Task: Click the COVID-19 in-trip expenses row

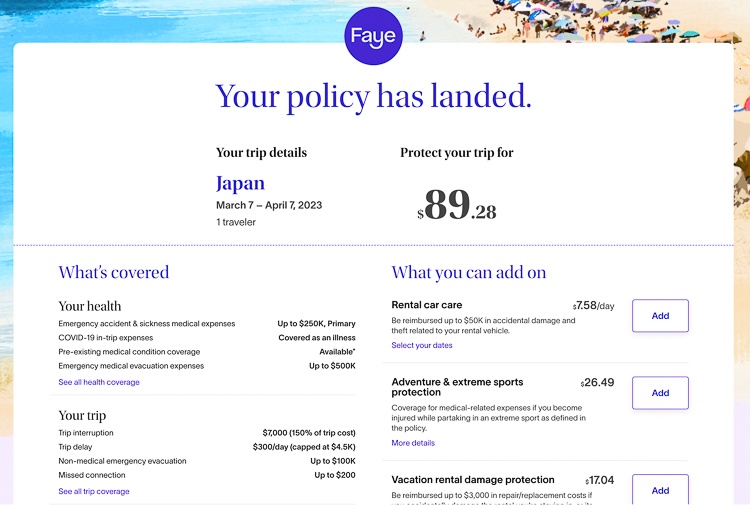Action: coord(207,338)
